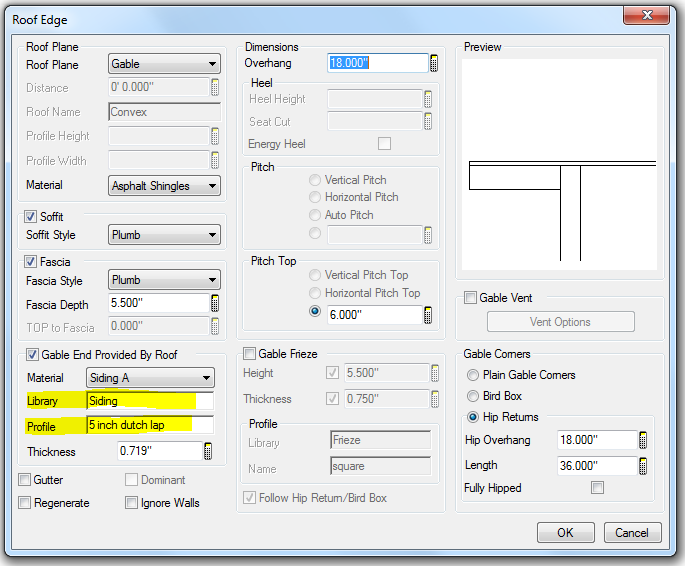Enable the Gable Frieze checkbox
Image resolution: width=685 pixels, height=566 pixels.
[249, 353]
